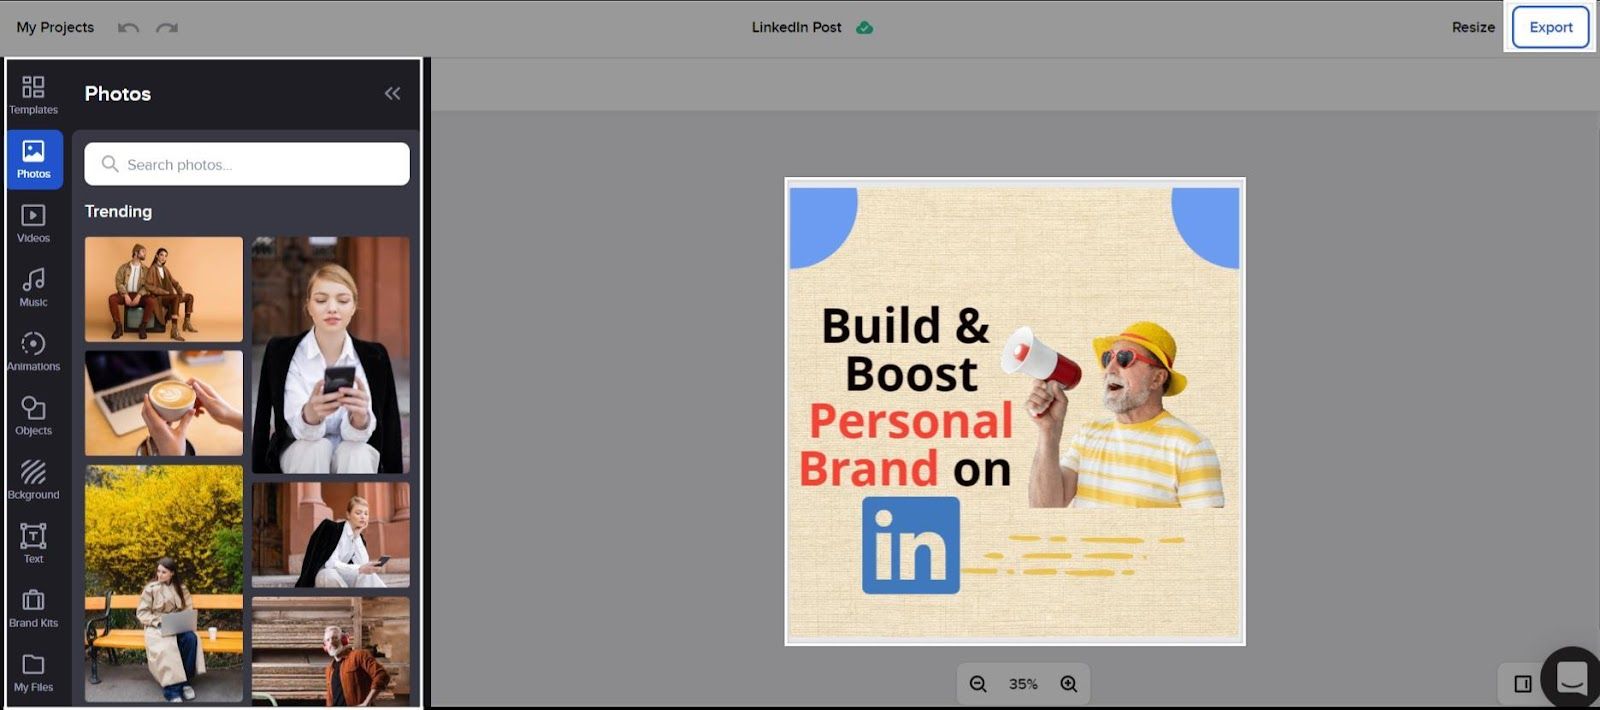Zoom in with the plus magnifier
Image resolution: width=1600 pixels, height=710 pixels.
point(1068,684)
